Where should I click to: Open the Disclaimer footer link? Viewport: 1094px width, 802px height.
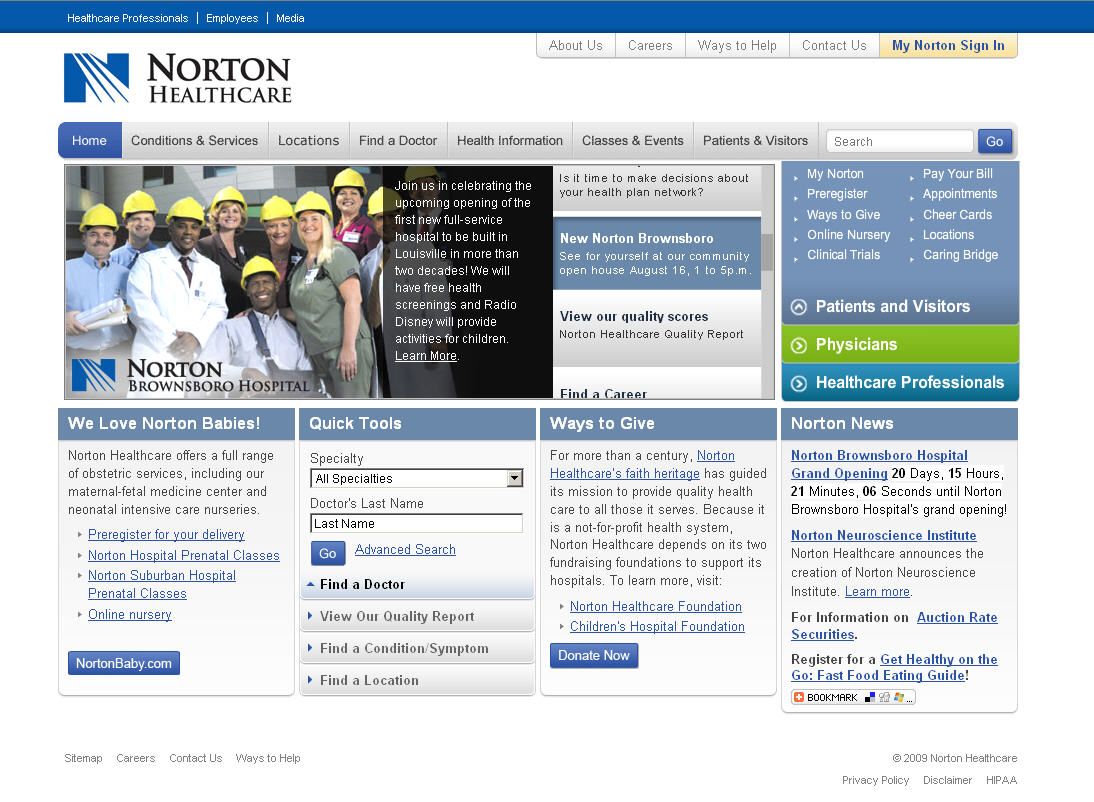tap(947, 780)
